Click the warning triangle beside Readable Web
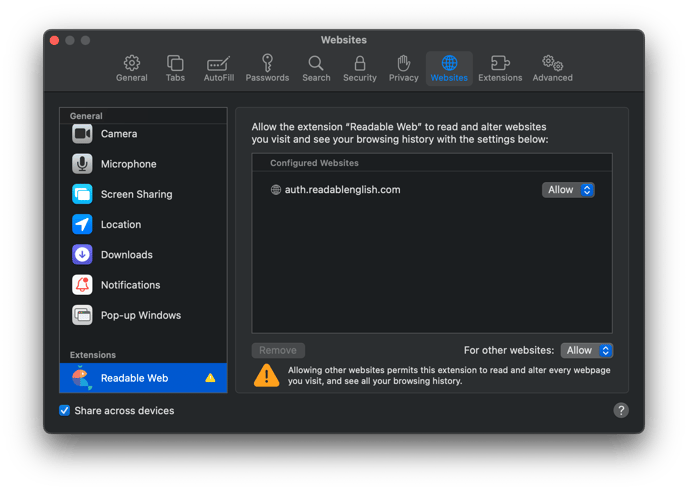This screenshot has height=491, width=688. pyautogui.click(x=210, y=378)
